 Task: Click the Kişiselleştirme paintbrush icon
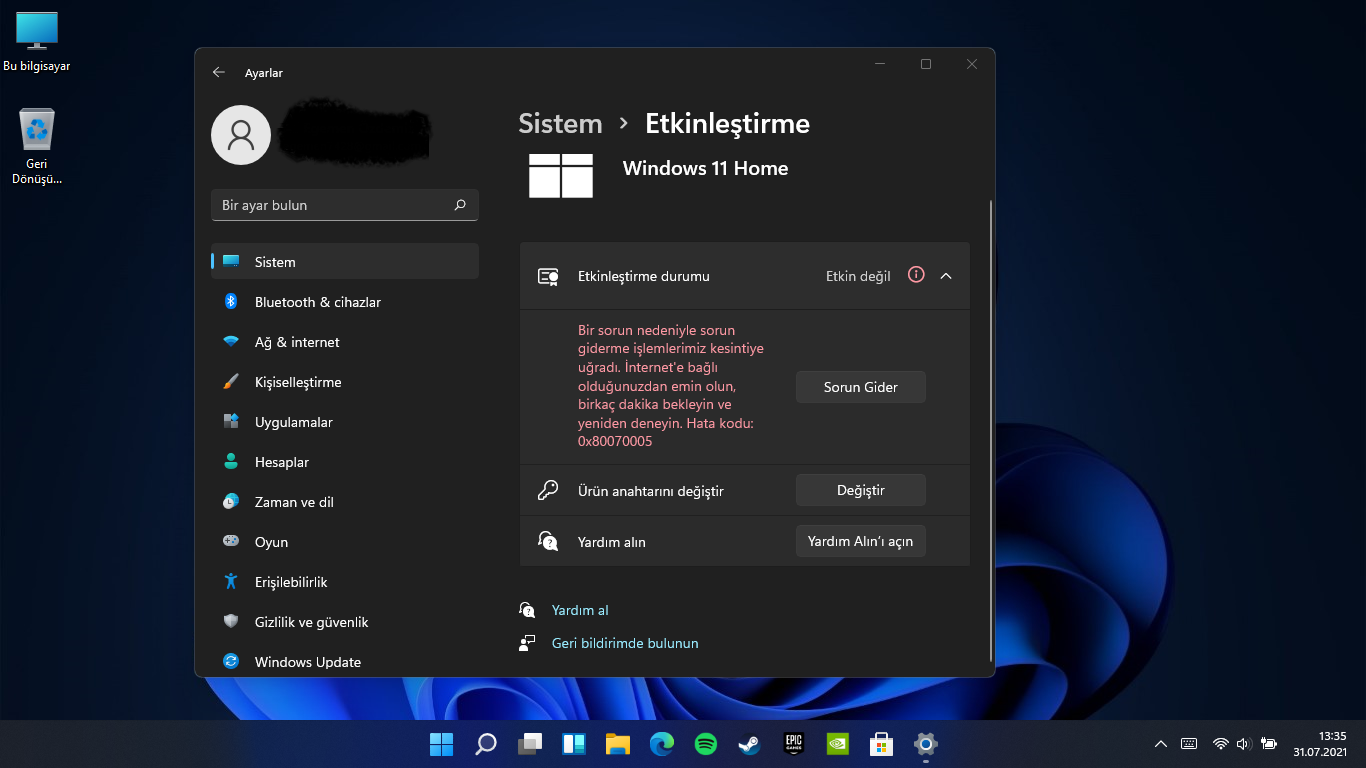[231, 382]
